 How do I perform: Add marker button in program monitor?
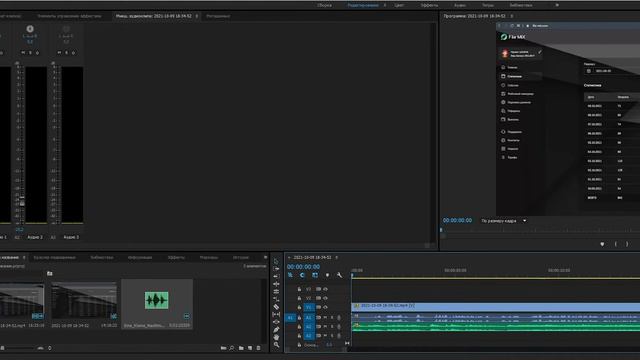pyautogui.click(x=602, y=244)
